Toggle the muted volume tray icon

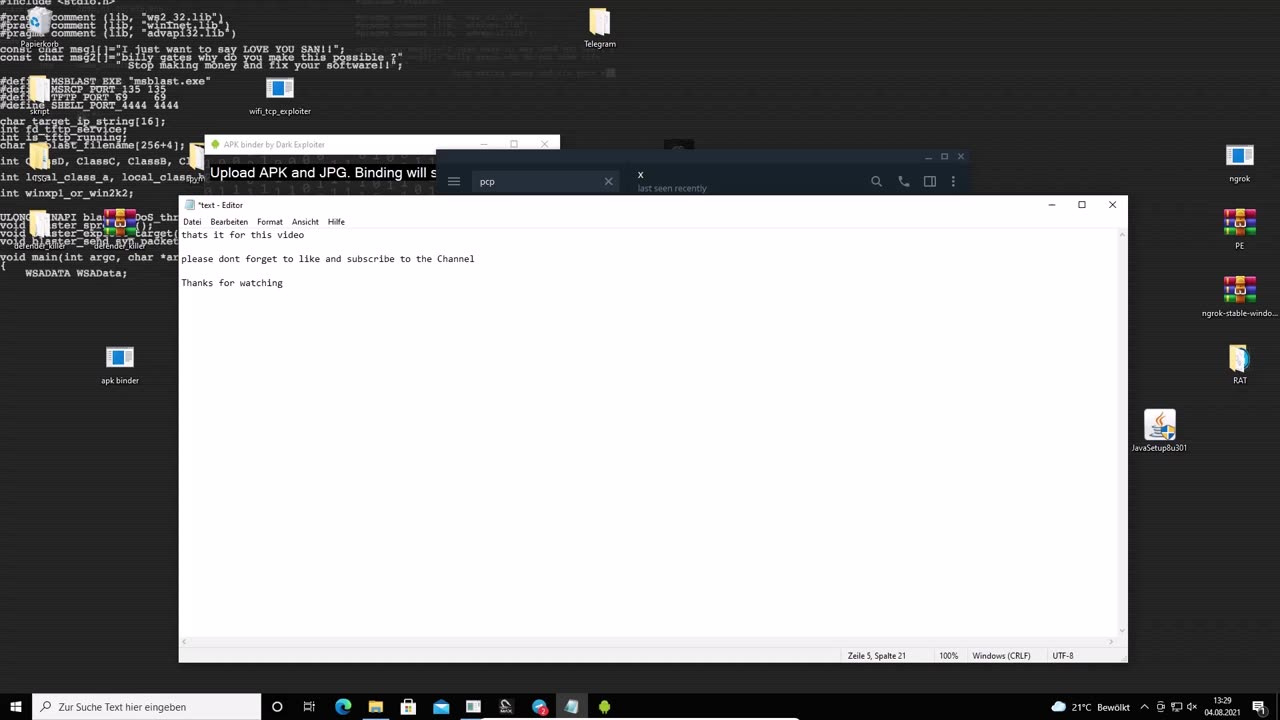coord(1192,707)
